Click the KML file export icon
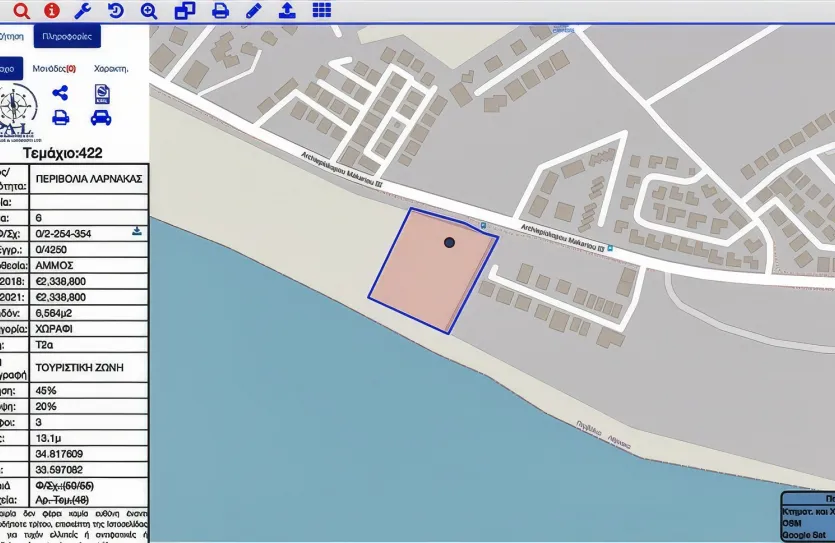 coord(101,93)
